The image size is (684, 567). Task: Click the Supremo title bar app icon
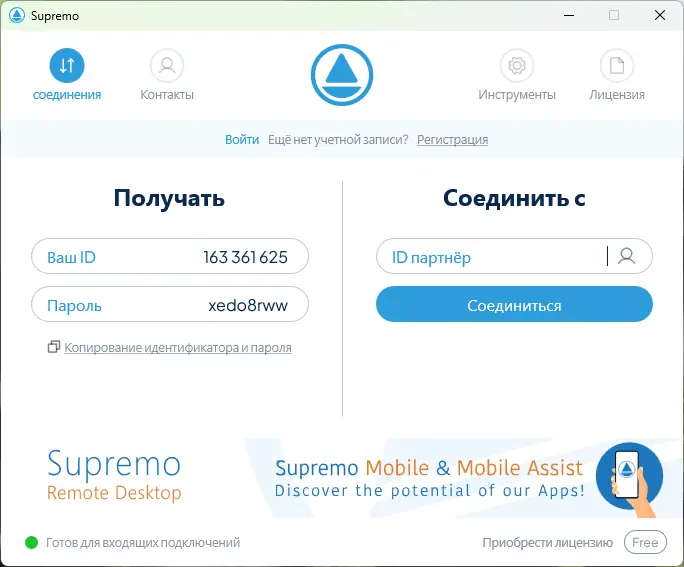[17, 15]
